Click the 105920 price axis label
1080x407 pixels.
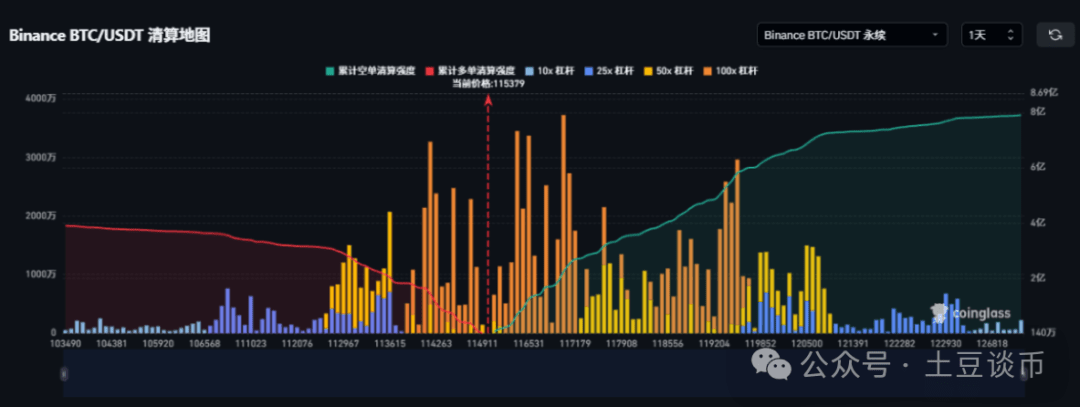[x=156, y=343]
